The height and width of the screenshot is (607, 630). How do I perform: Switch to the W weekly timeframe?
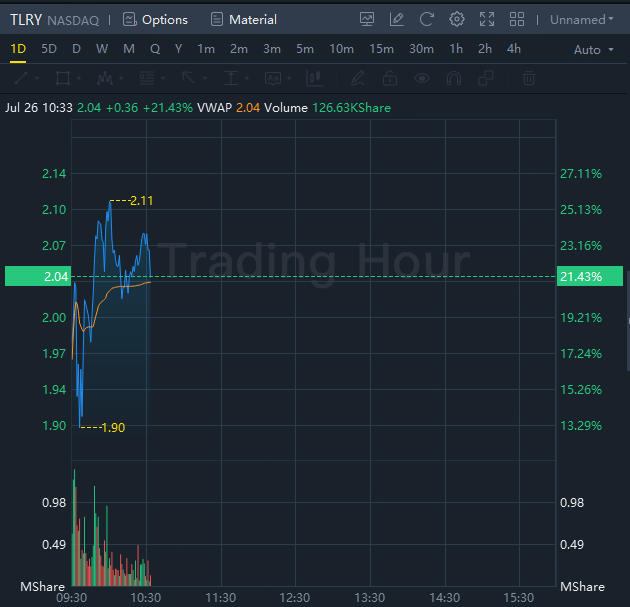pos(102,49)
